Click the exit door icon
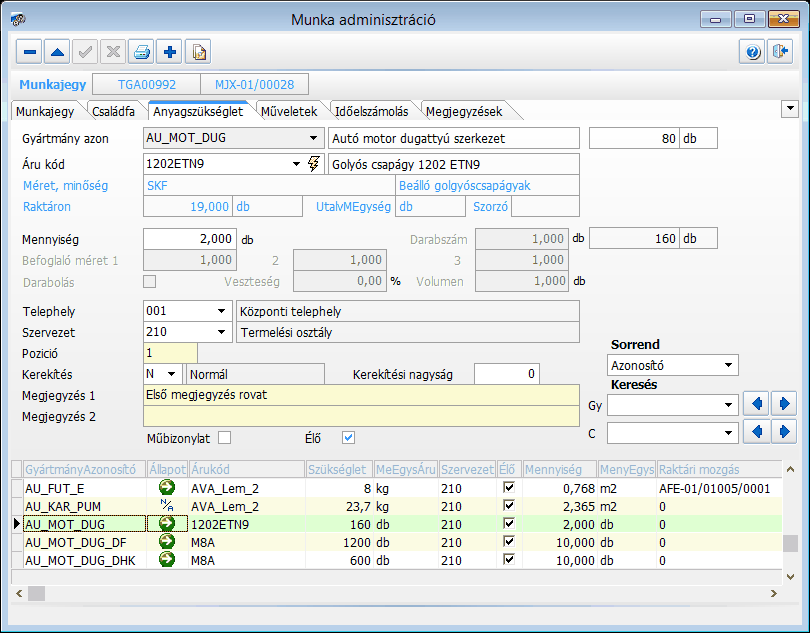810x633 pixels. click(x=780, y=52)
